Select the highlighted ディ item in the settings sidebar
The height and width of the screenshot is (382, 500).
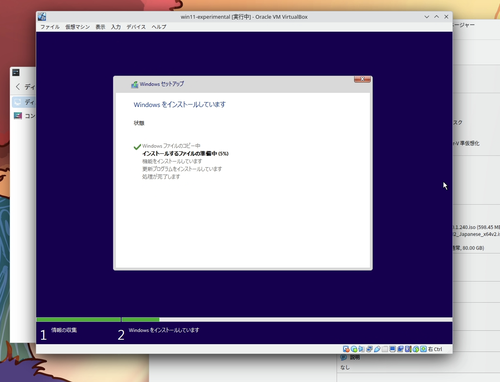(24, 102)
